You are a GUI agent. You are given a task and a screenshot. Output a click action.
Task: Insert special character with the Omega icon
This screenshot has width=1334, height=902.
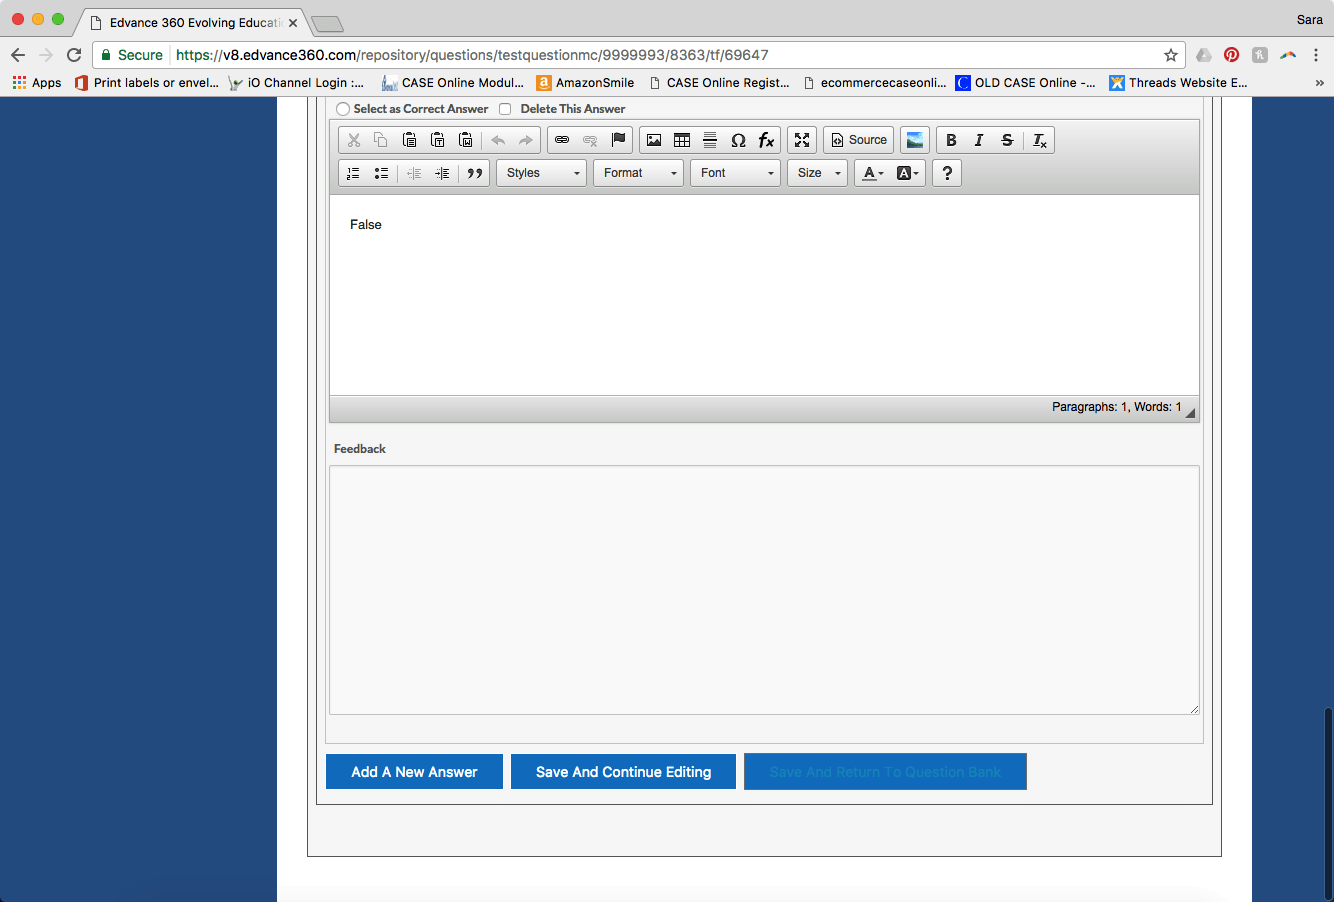(x=738, y=140)
